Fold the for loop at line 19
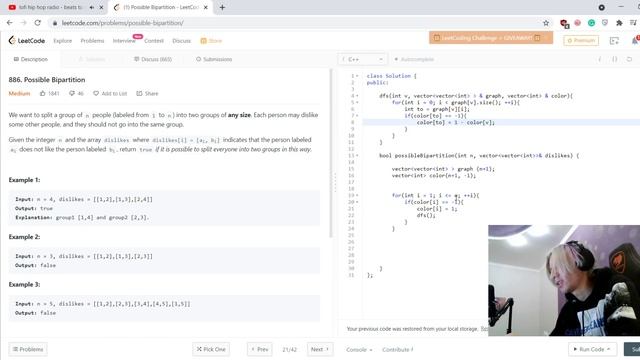Image resolution: width=640 pixels, height=360 pixels. click(357, 195)
